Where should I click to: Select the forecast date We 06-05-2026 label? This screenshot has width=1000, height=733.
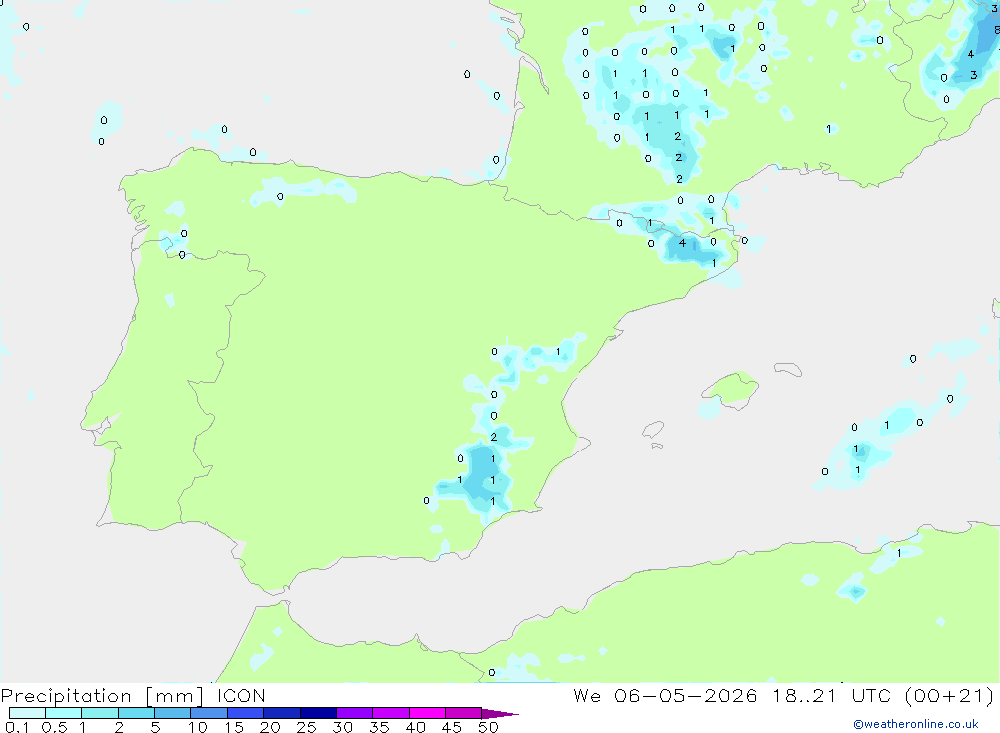click(665, 695)
